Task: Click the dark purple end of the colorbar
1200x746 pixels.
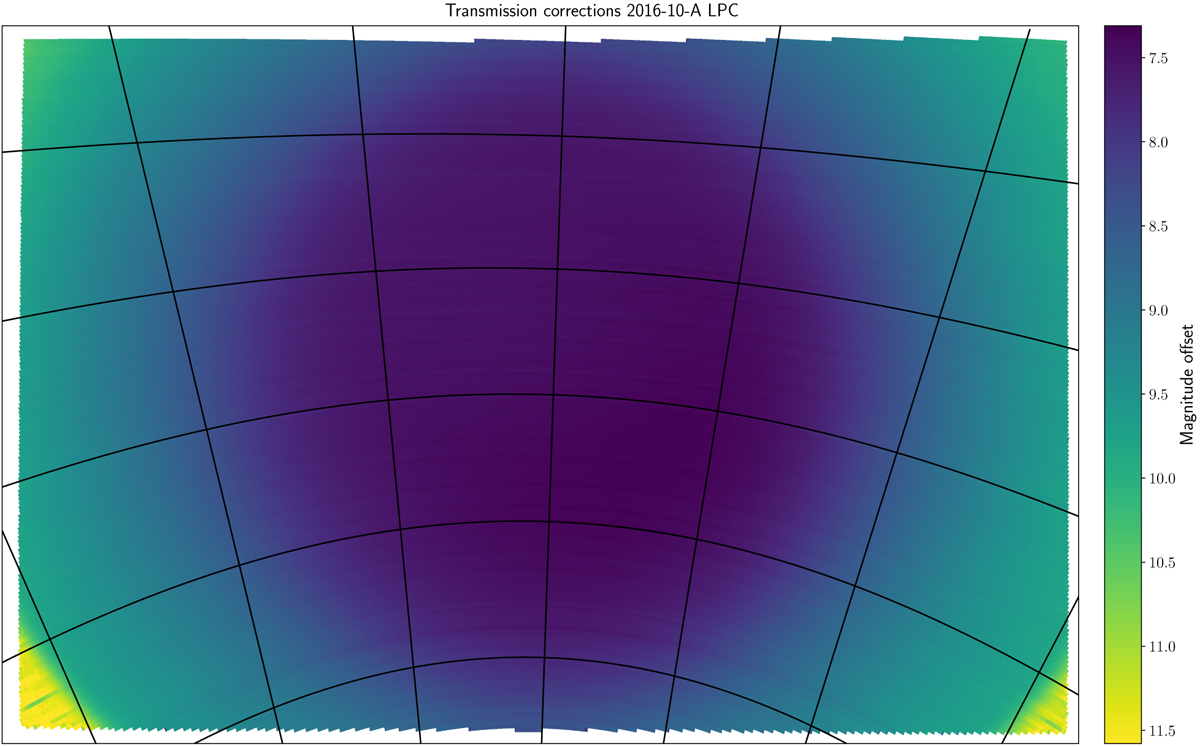Action: (x=1120, y=33)
